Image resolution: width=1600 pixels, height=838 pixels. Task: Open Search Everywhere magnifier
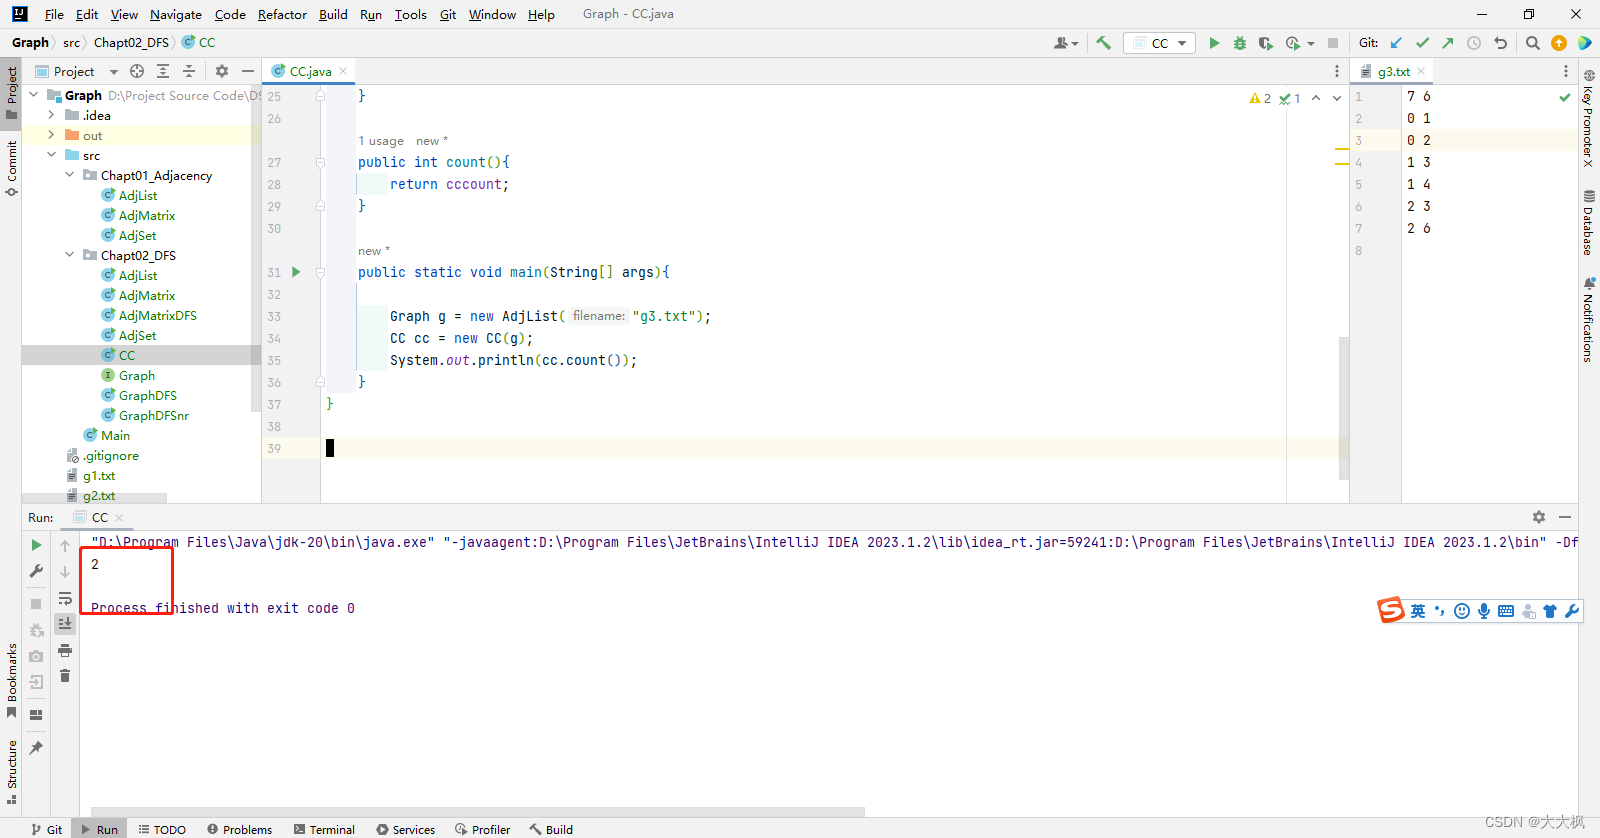point(1533,43)
